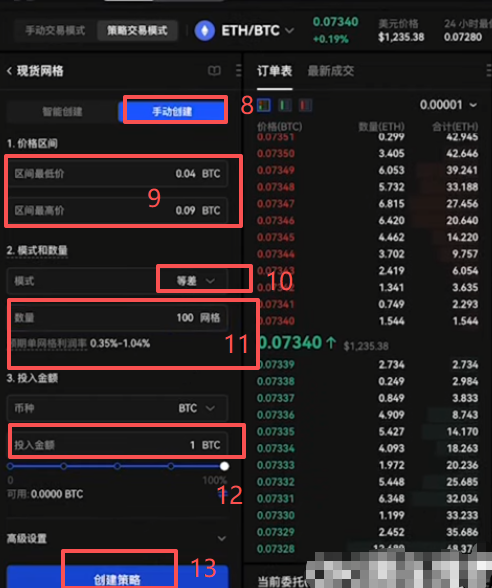492x588 pixels.
Task: Set investment slider to the 25% mark
Action: pos(64,466)
